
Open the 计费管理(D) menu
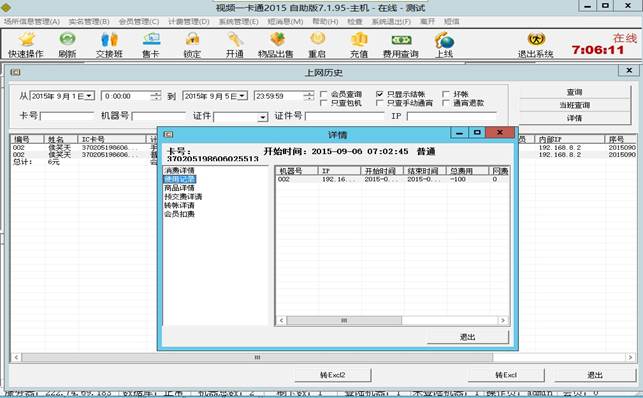click(189, 21)
